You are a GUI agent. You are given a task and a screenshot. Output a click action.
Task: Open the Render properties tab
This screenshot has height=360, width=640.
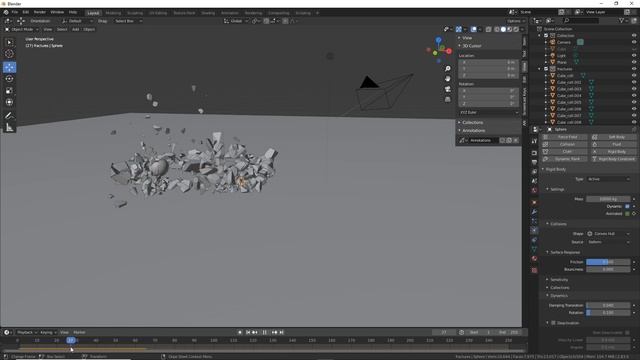534,153
